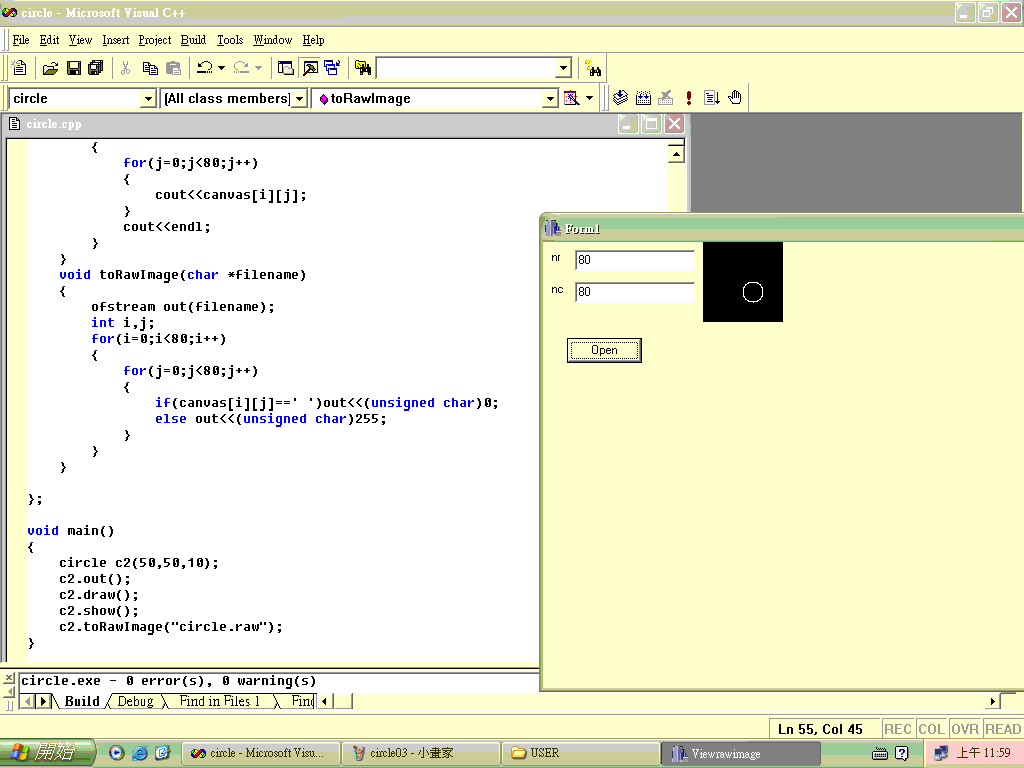This screenshot has height=768, width=1024.
Task: Click the breakpoint hand icon
Action: (x=735, y=98)
